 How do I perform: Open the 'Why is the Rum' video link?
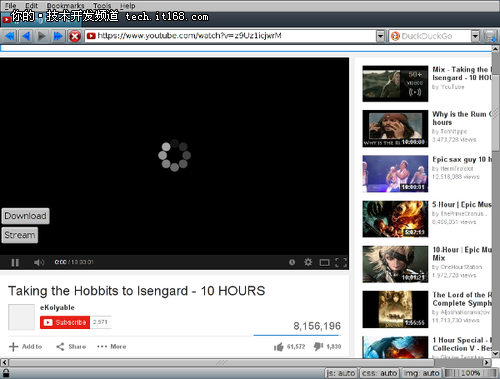click(x=463, y=118)
